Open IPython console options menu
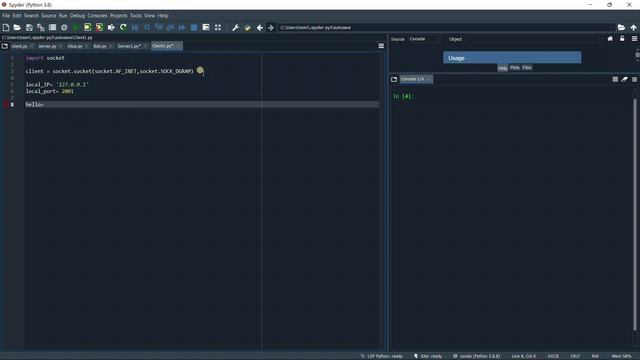This screenshot has height=360, width=640. [634, 79]
